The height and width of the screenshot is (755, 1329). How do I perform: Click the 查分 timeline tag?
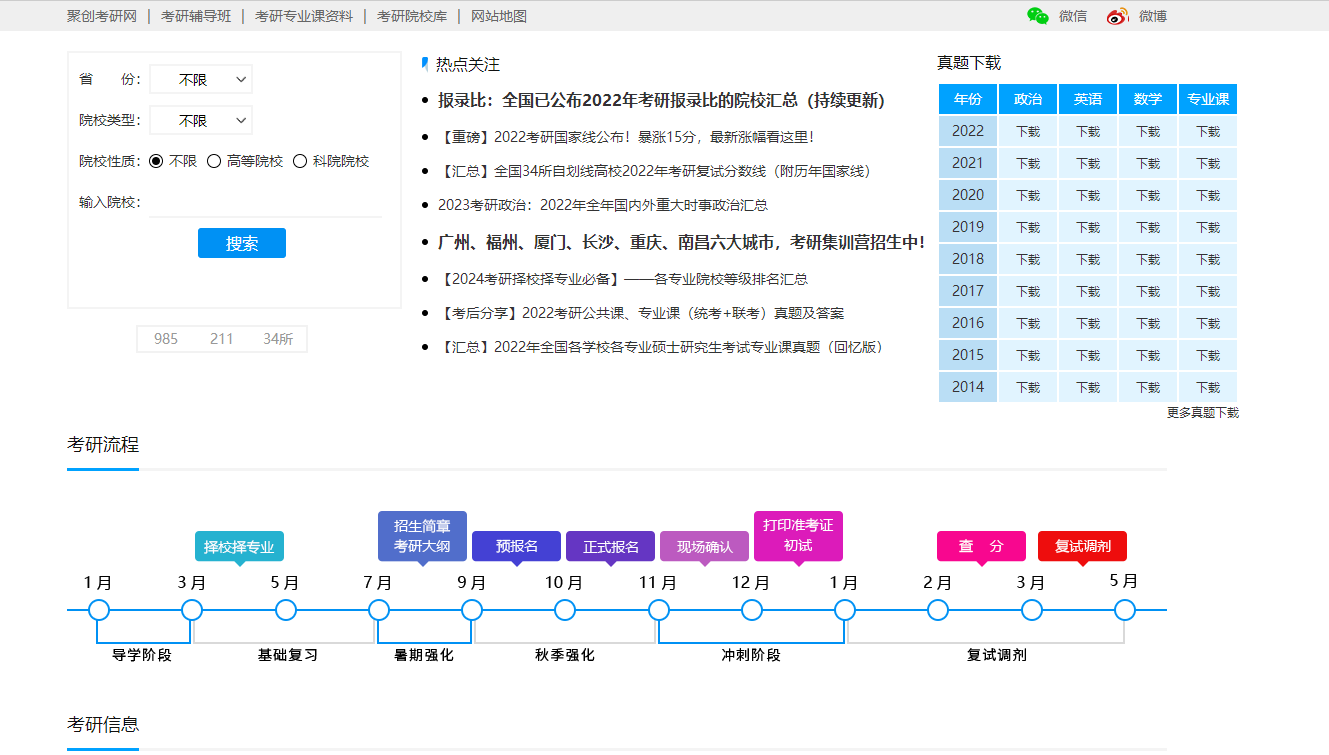[981, 546]
